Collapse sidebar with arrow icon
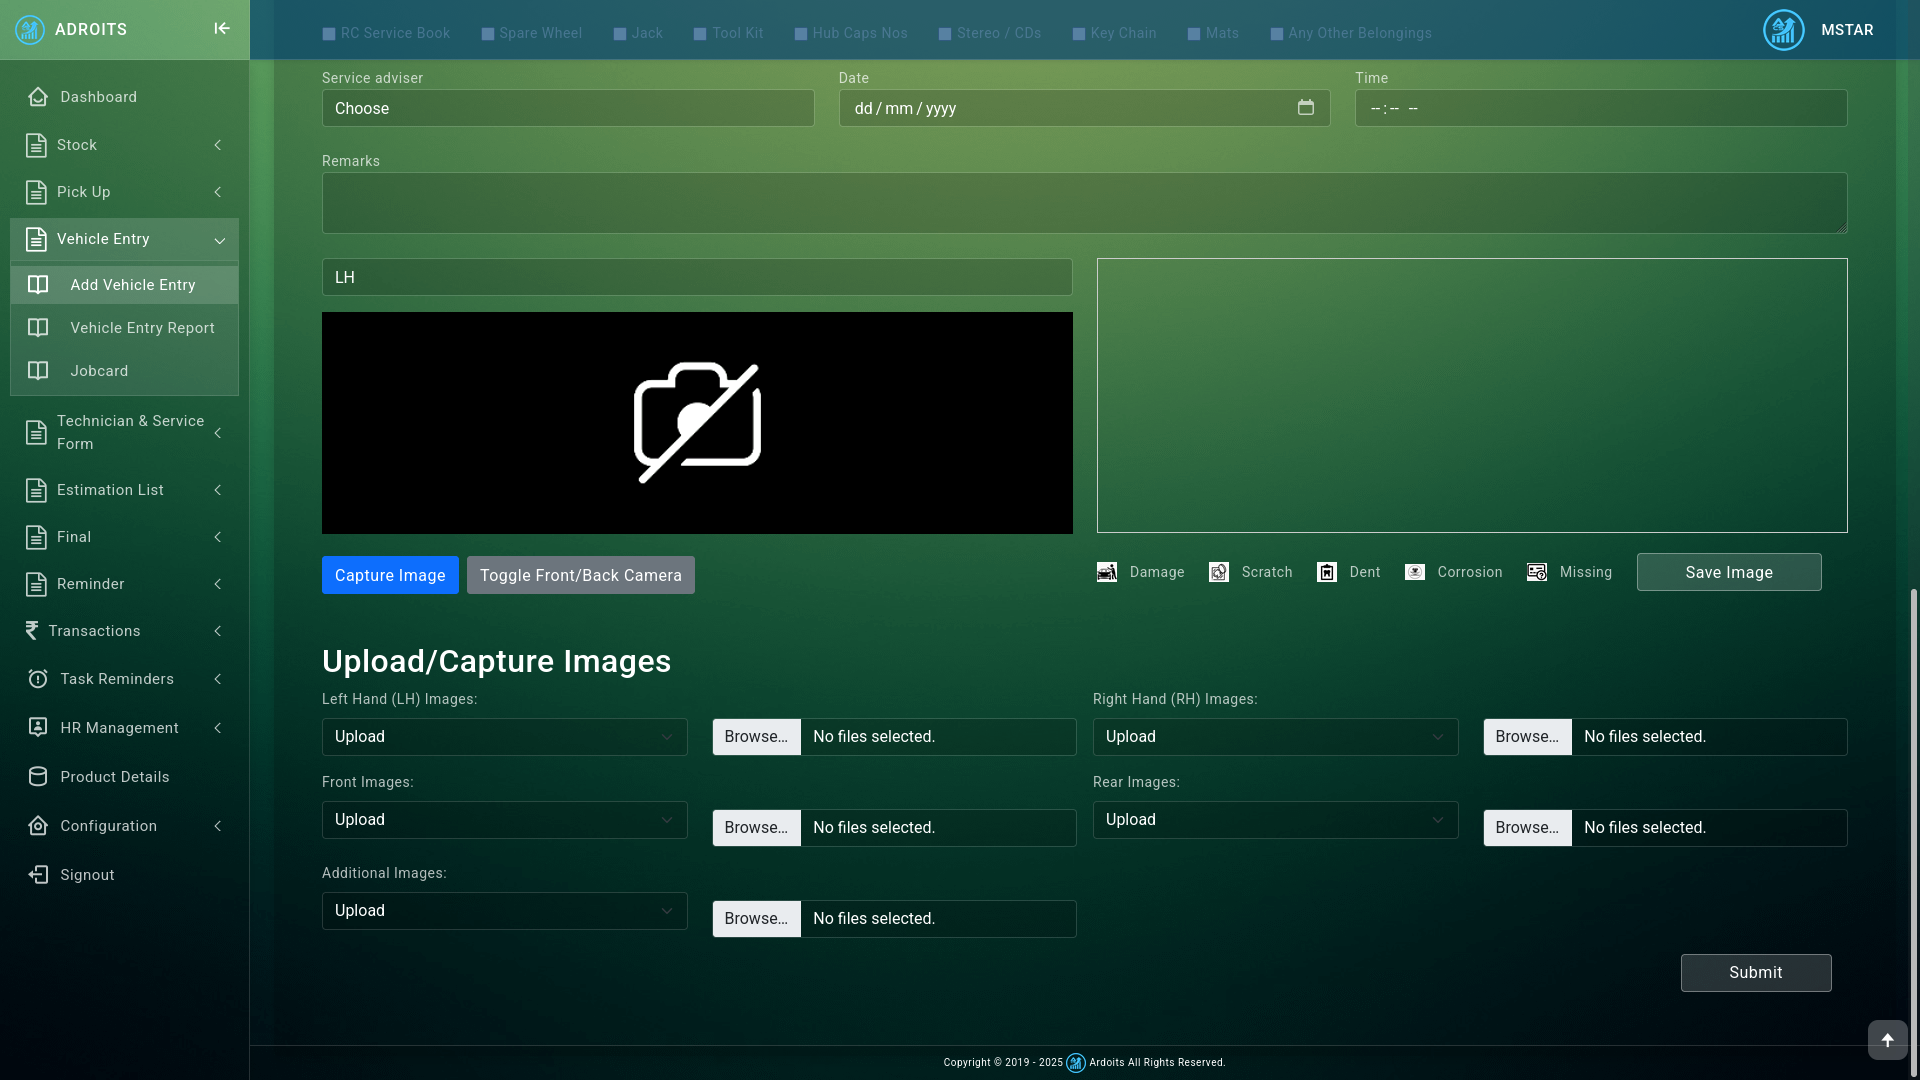 222,29
